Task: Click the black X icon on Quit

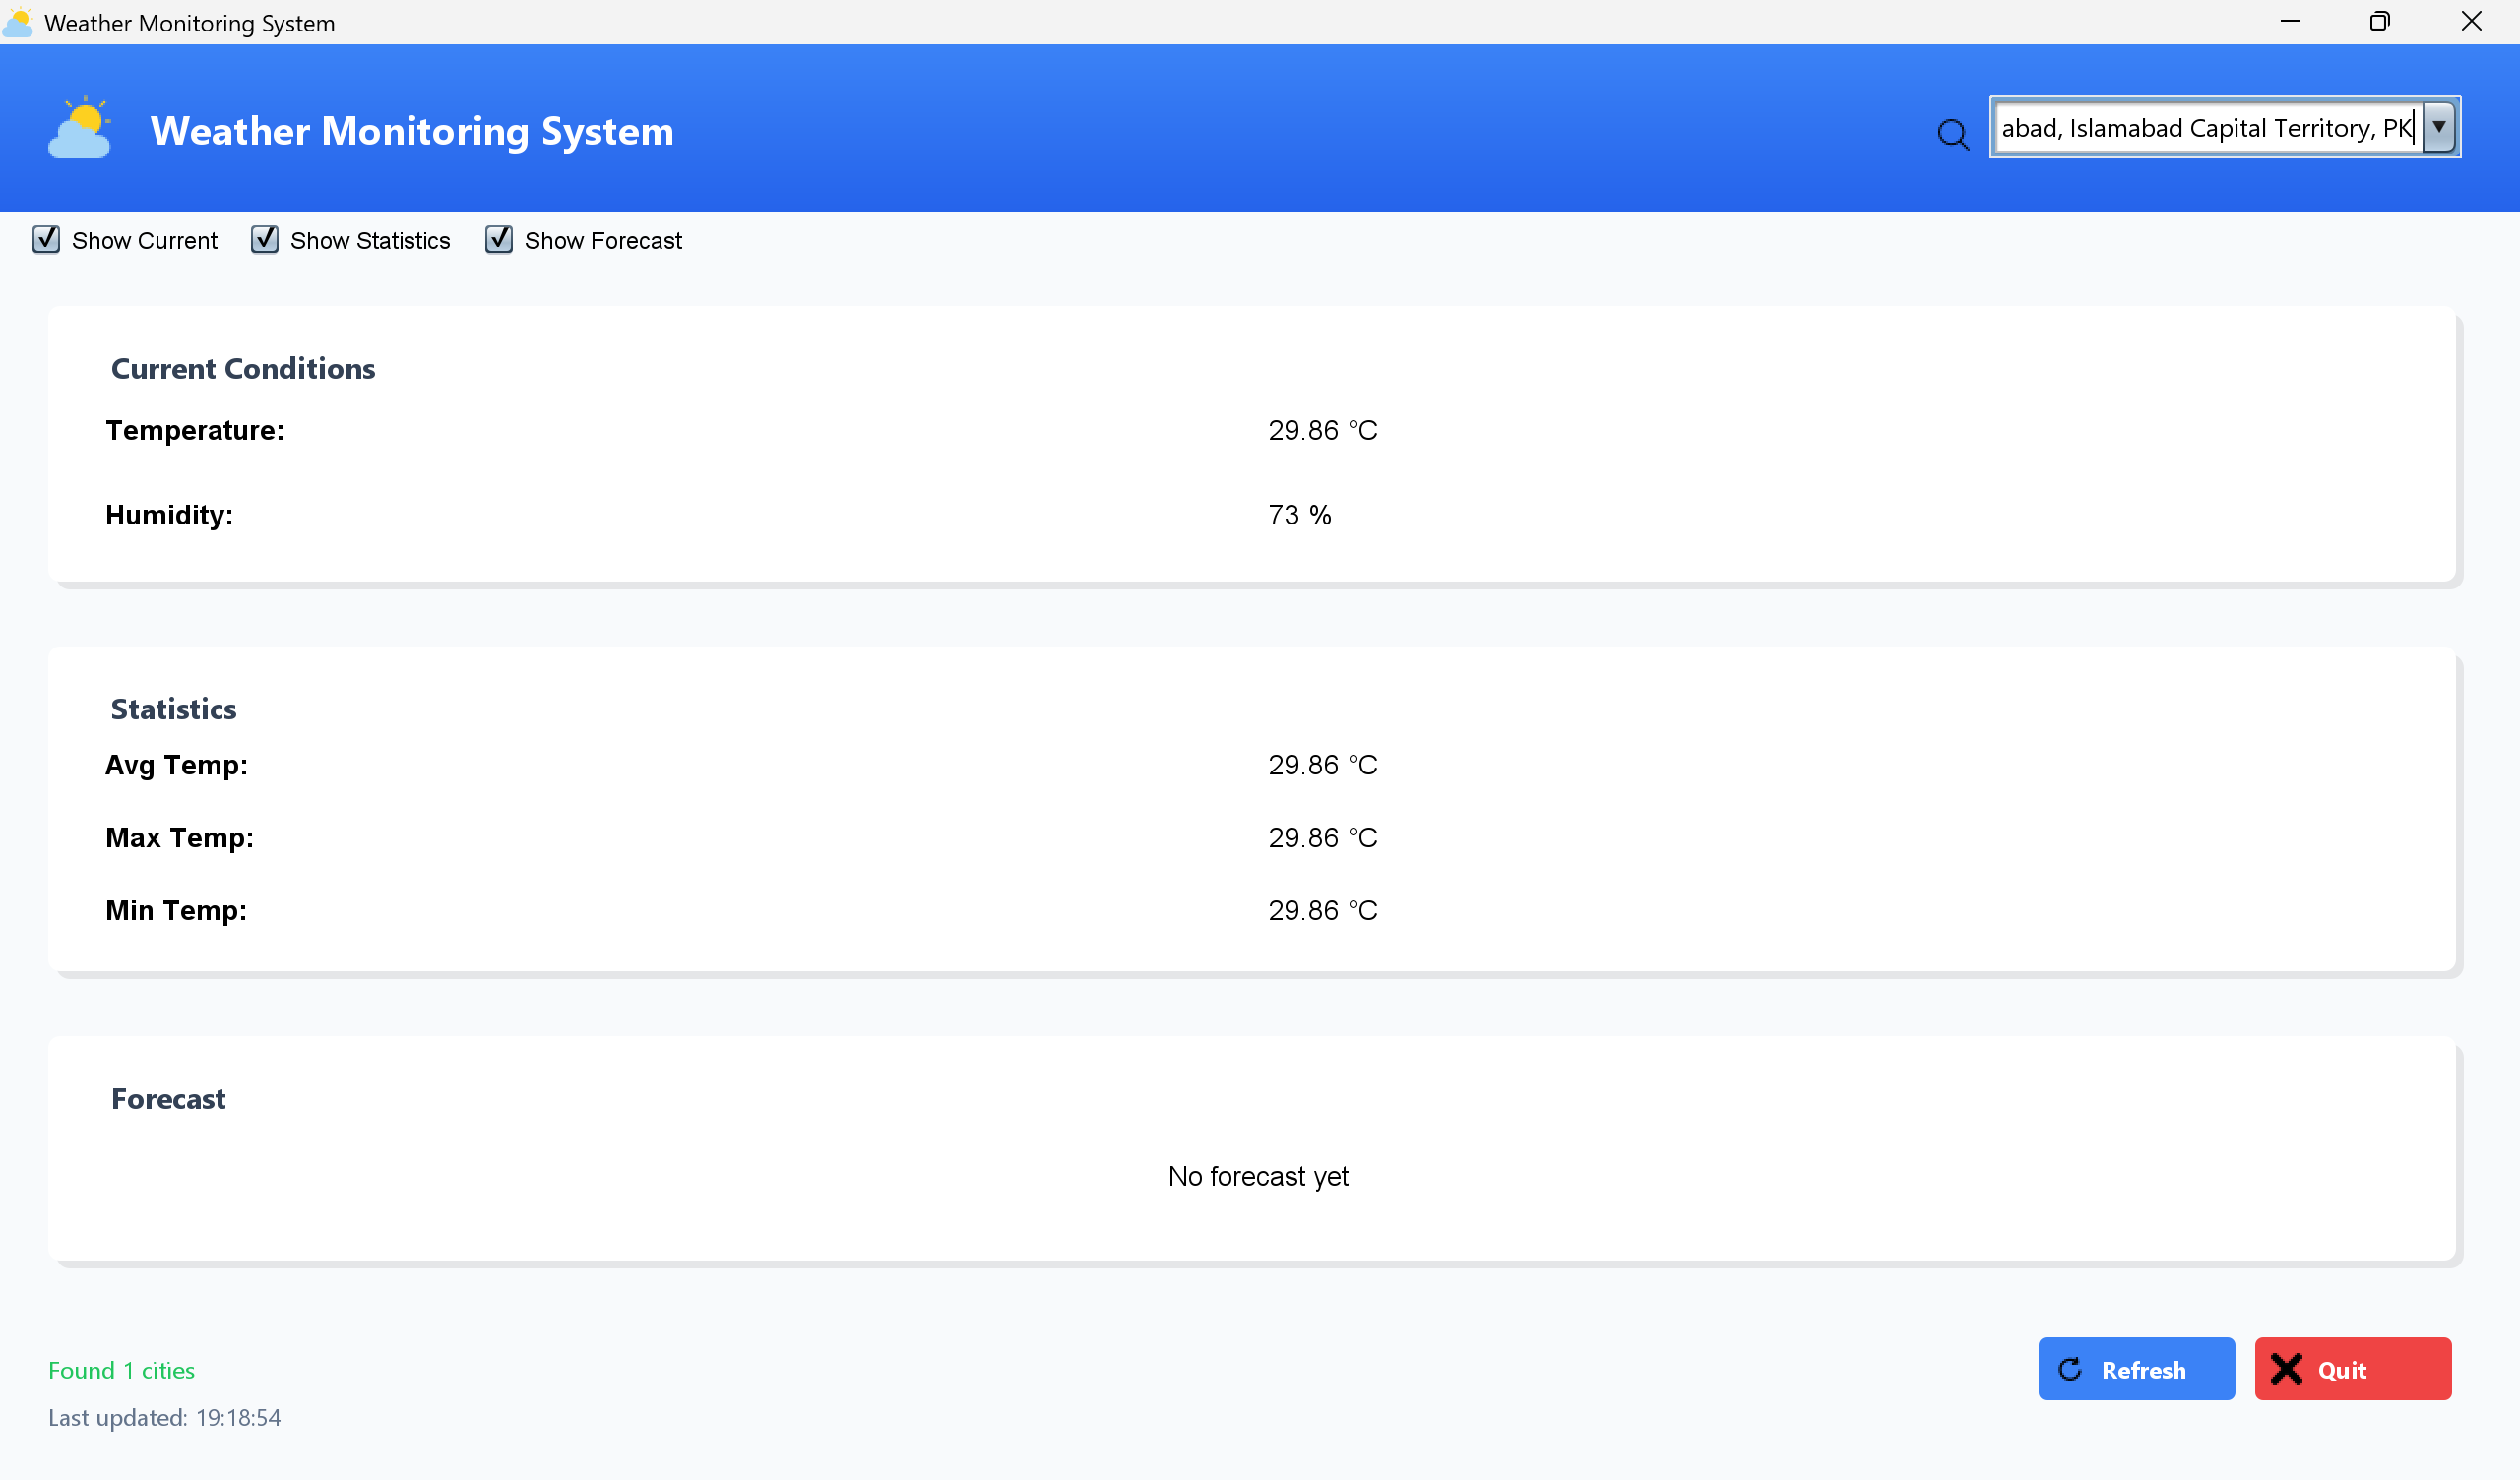Action: point(2286,1369)
